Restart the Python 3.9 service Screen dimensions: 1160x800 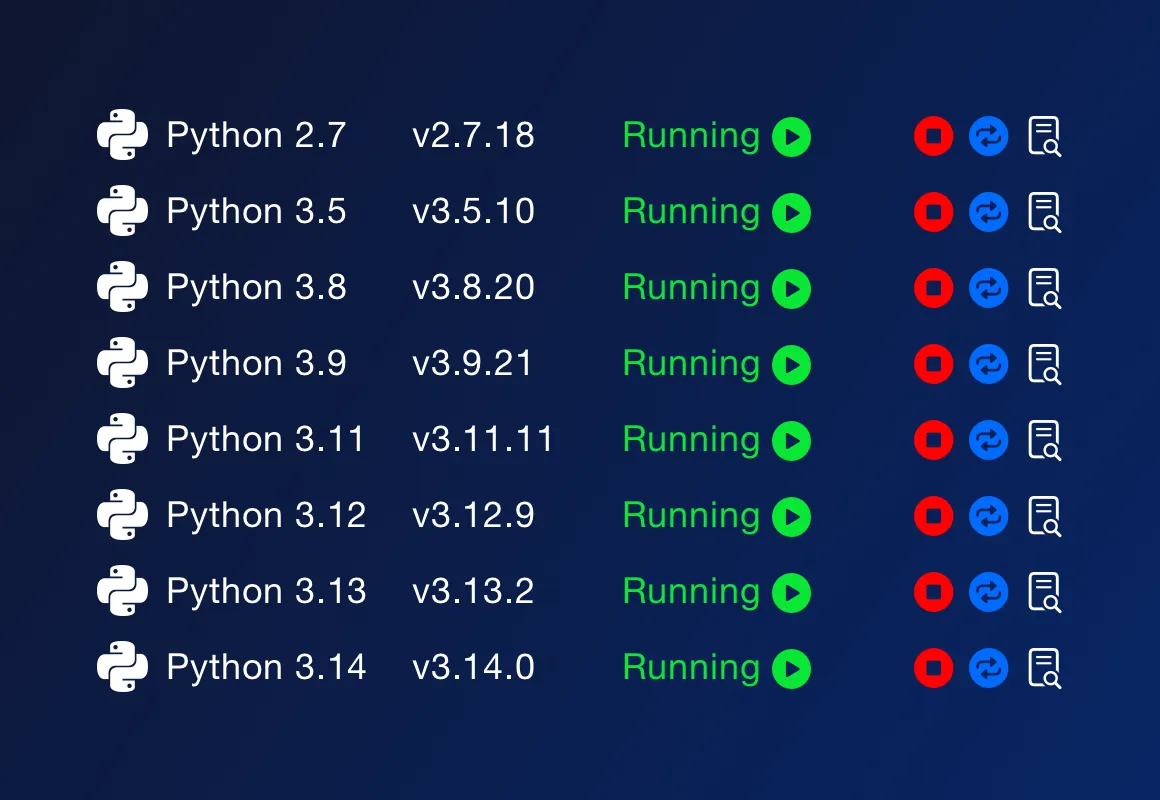click(988, 364)
